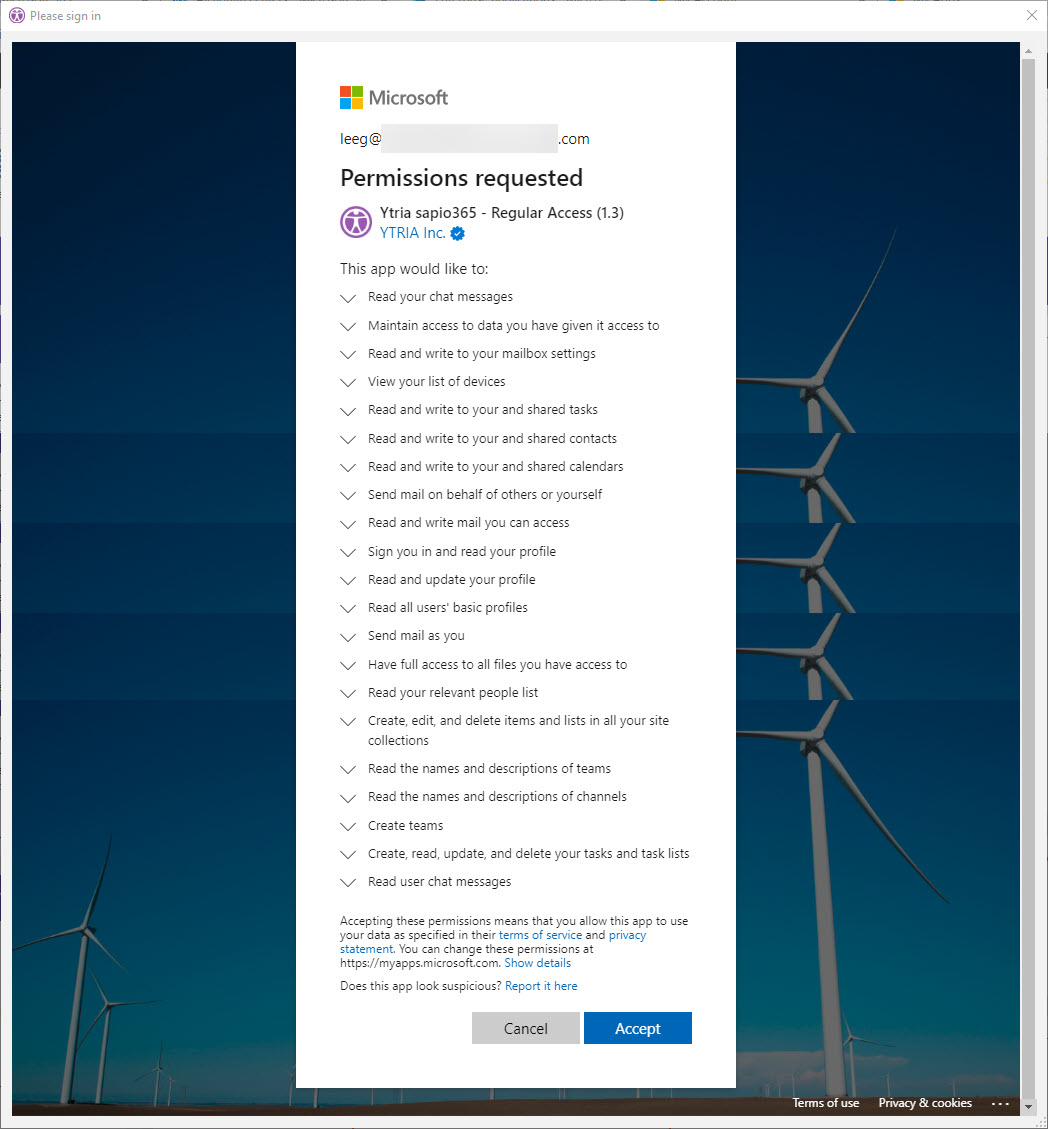This screenshot has width=1048, height=1129.
Task: Click the title bar sapio365 icon
Action: 17,16
